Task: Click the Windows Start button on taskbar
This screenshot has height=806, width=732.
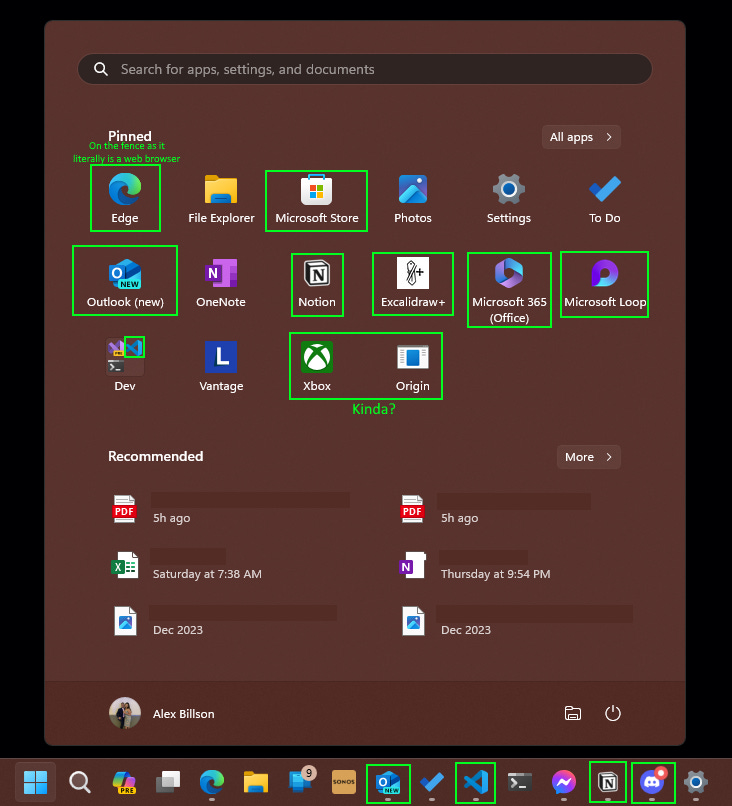Action: (35, 782)
